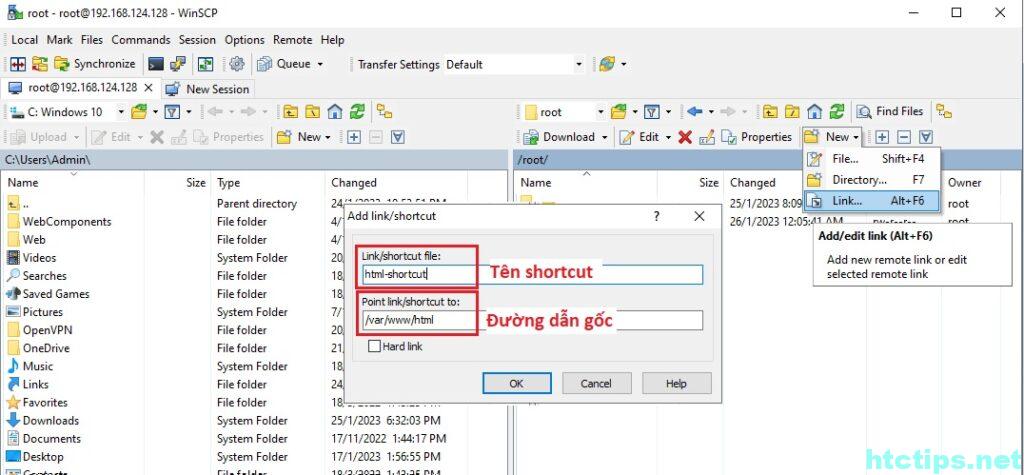Toggle the local directory tree icon
The height and width of the screenshot is (475, 1024).
[385, 112]
